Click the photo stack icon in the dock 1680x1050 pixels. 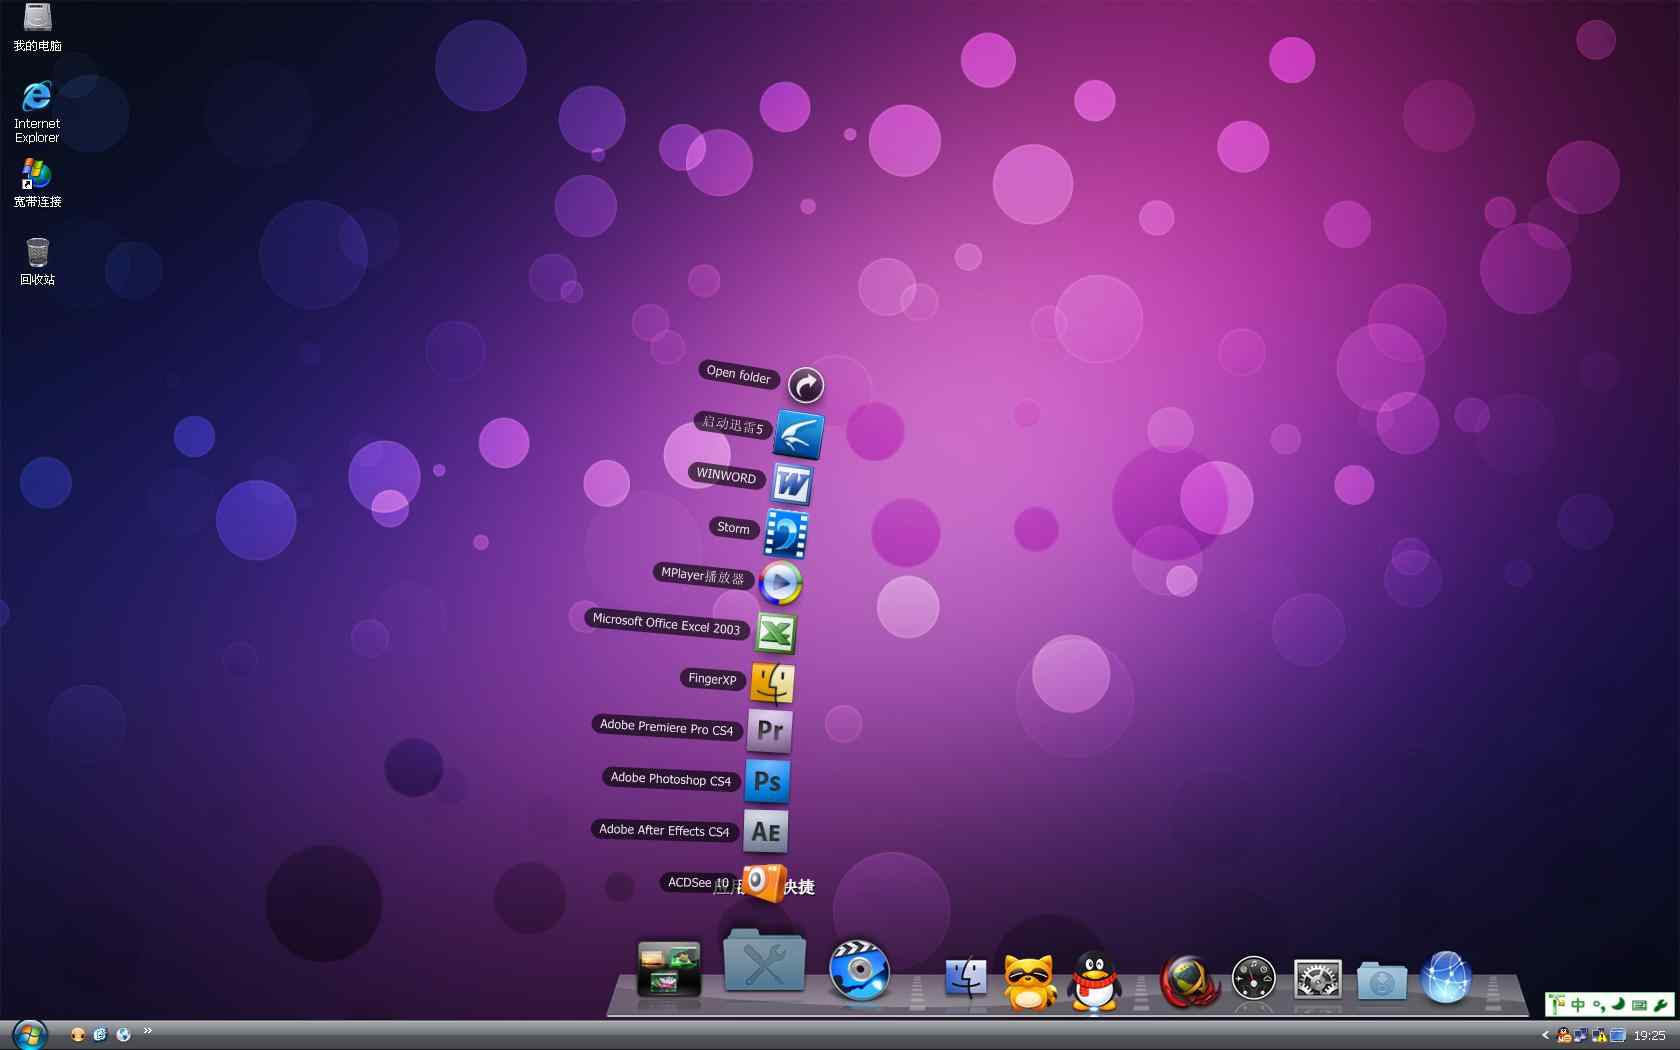coord(669,967)
